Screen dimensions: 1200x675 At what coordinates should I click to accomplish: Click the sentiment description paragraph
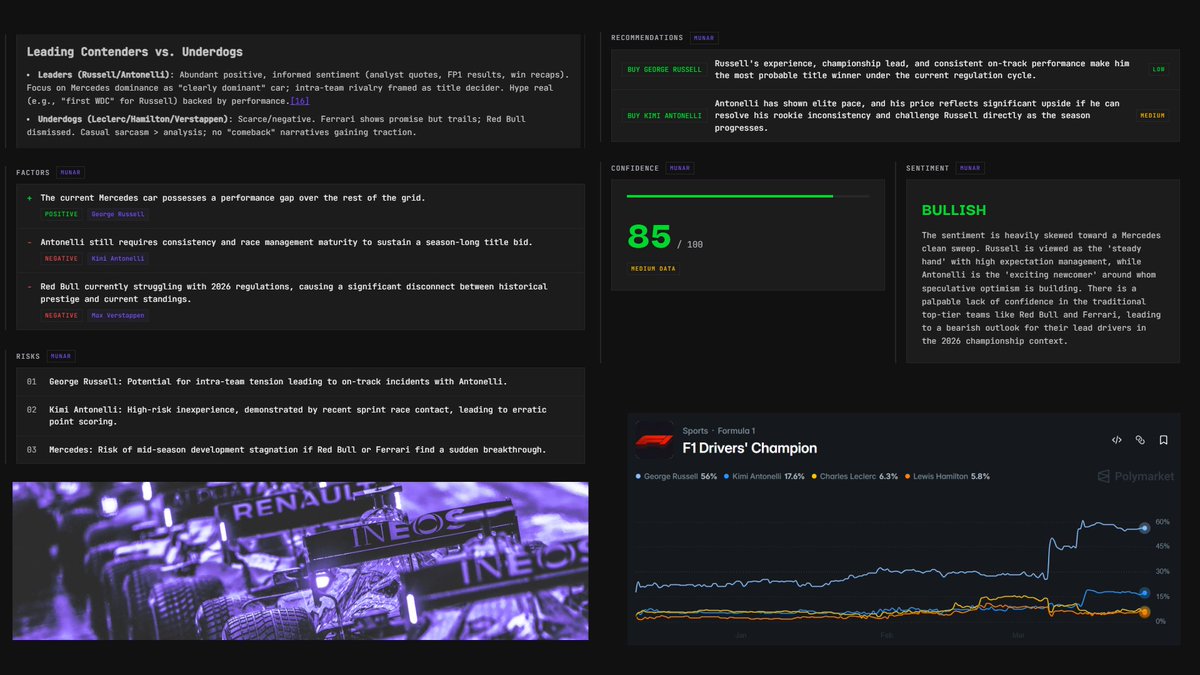[x=1041, y=288]
